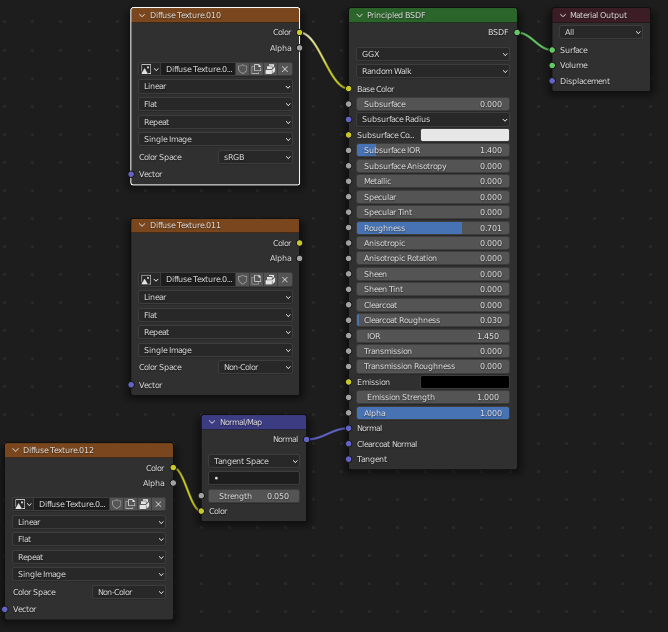Collapse the Diffuse Texture.010 node
The width and height of the screenshot is (668, 632).
(142, 15)
